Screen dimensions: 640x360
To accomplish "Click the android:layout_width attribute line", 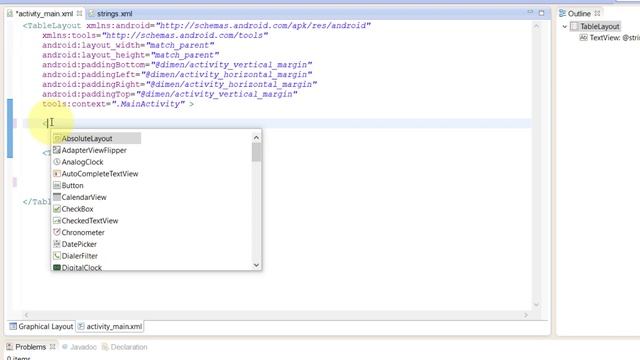I will (x=128, y=45).
